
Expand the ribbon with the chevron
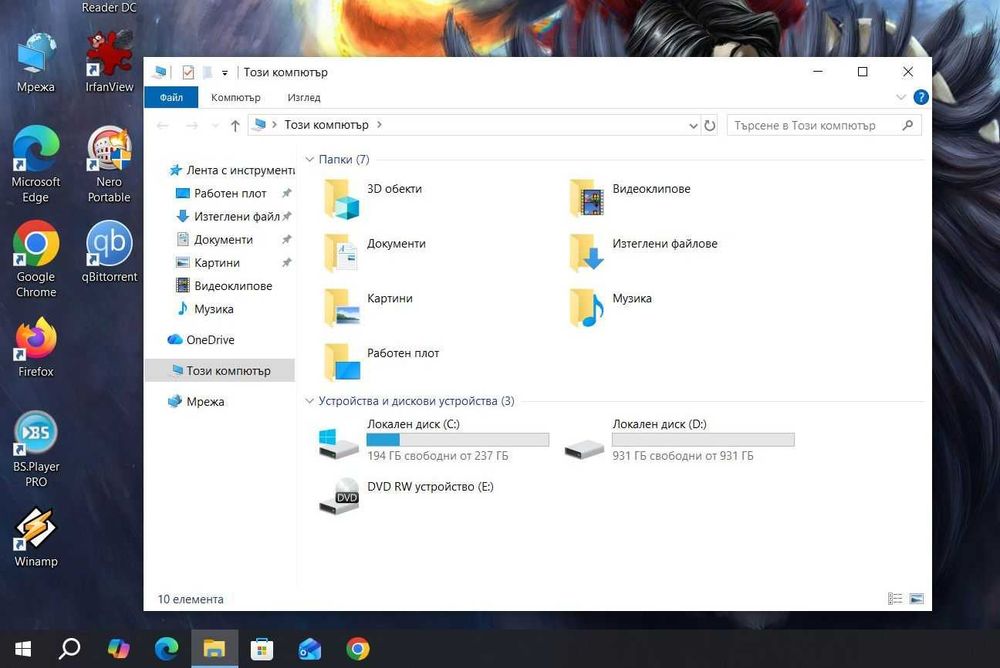point(901,97)
